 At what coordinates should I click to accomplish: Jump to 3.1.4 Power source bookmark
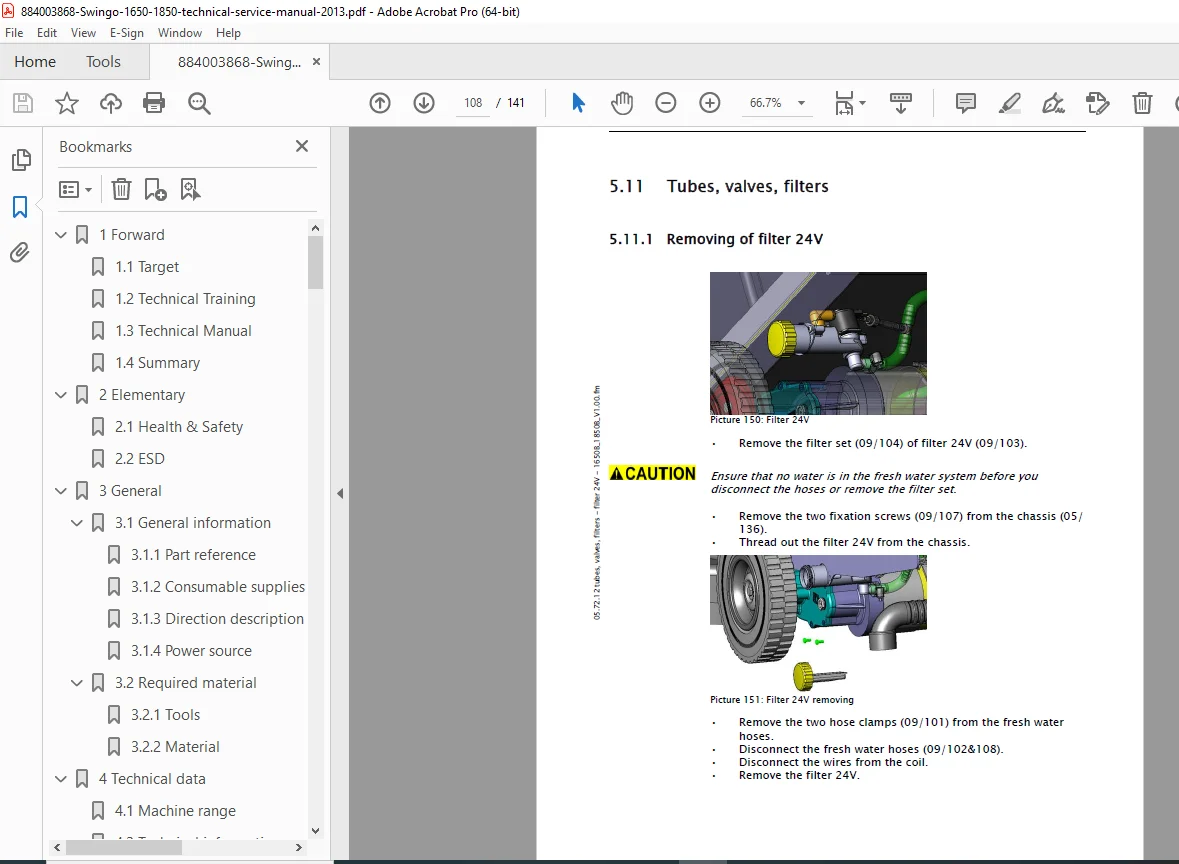click(191, 651)
